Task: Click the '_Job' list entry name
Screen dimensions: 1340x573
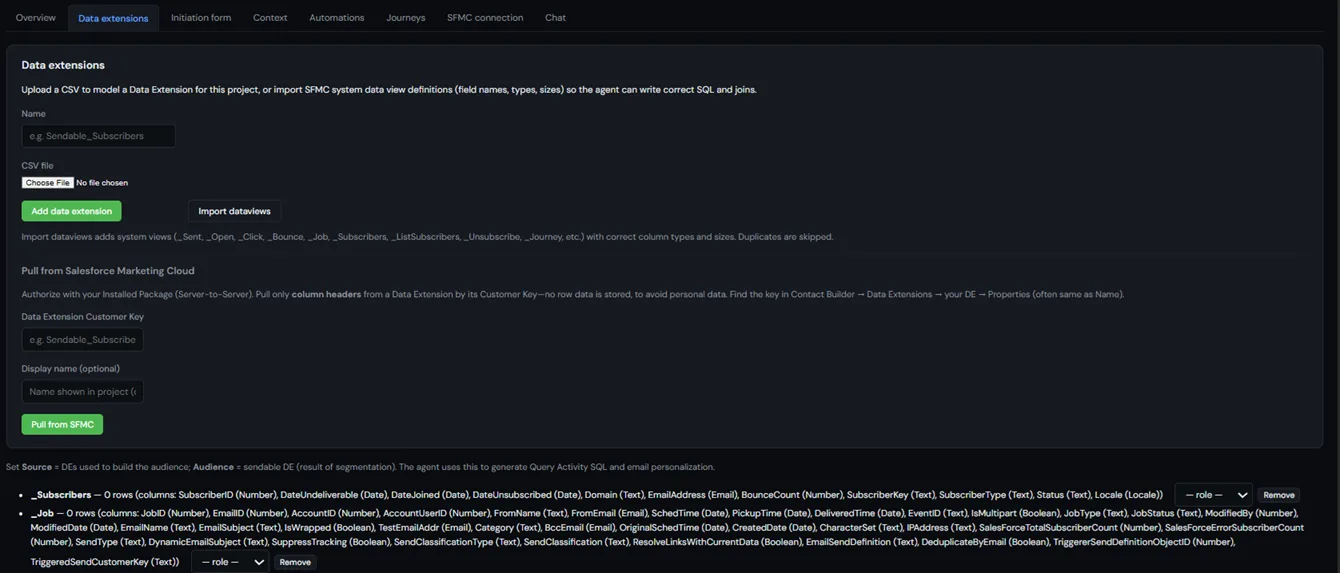Action: coord(43,513)
